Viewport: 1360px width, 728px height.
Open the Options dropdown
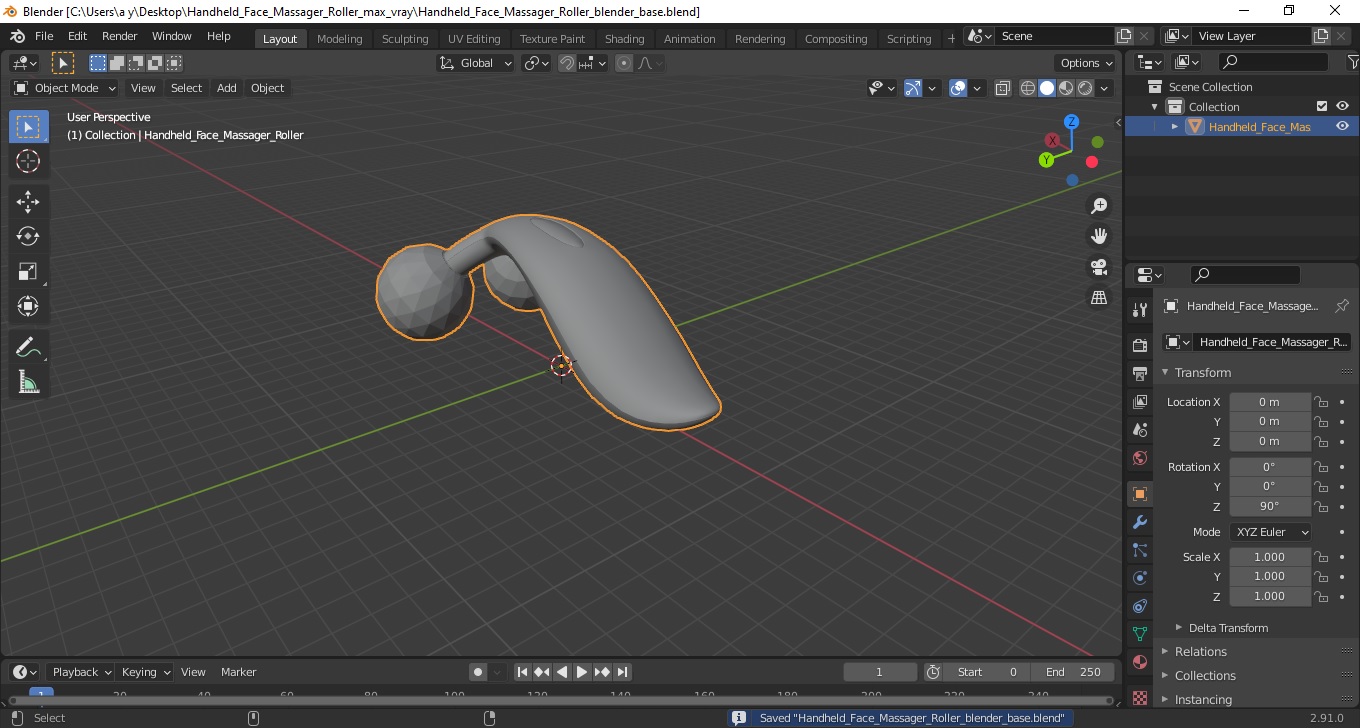[x=1086, y=63]
